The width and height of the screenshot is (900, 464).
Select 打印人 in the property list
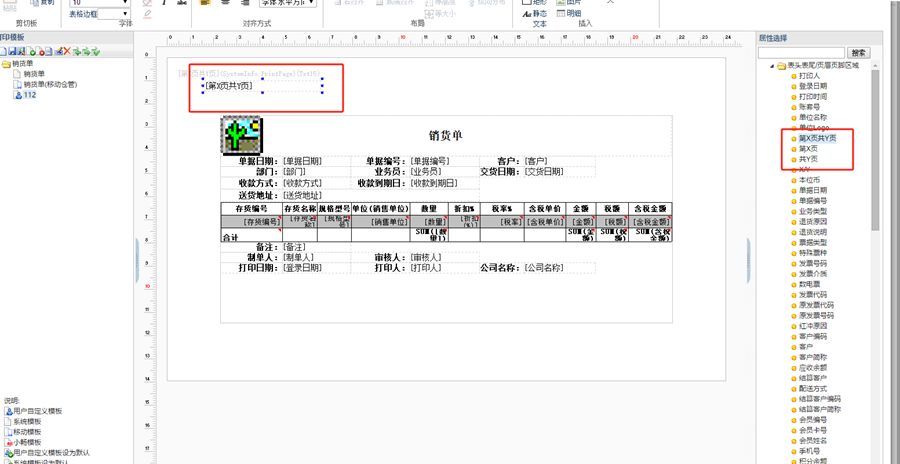pyautogui.click(x=809, y=76)
